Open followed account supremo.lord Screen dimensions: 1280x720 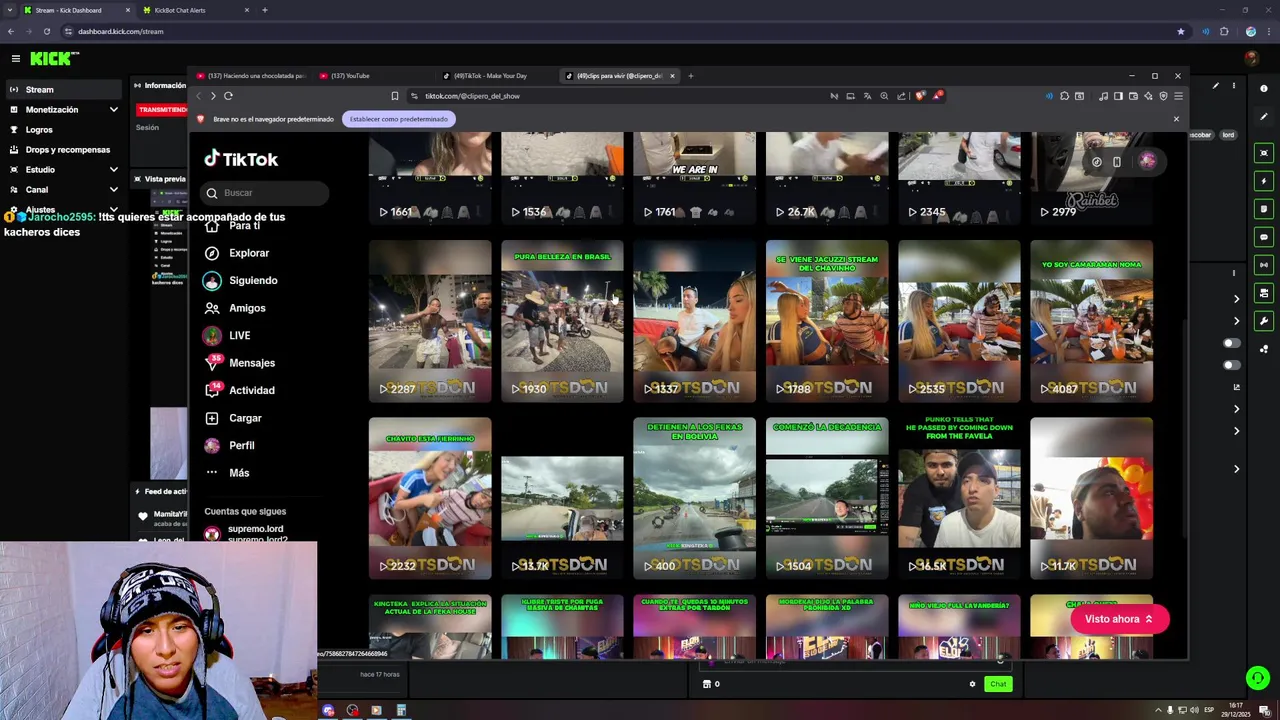coord(255,529)
